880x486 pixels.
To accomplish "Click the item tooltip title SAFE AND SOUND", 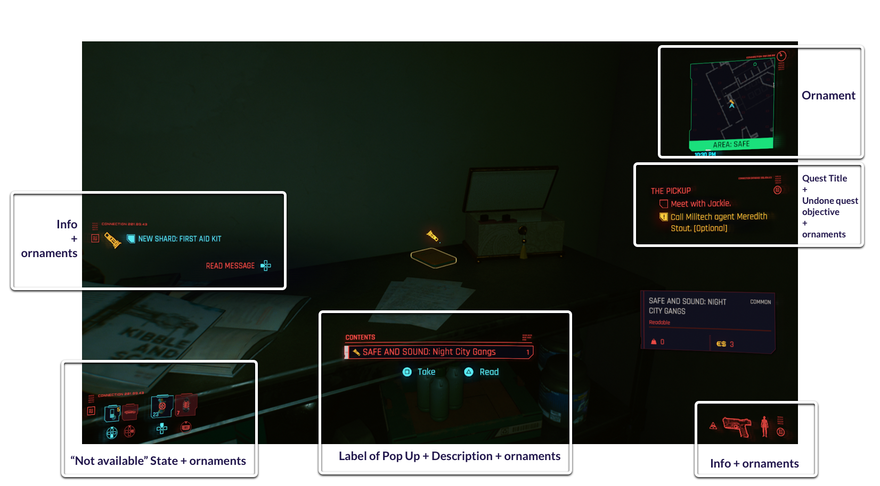I will tap(688, 306).
